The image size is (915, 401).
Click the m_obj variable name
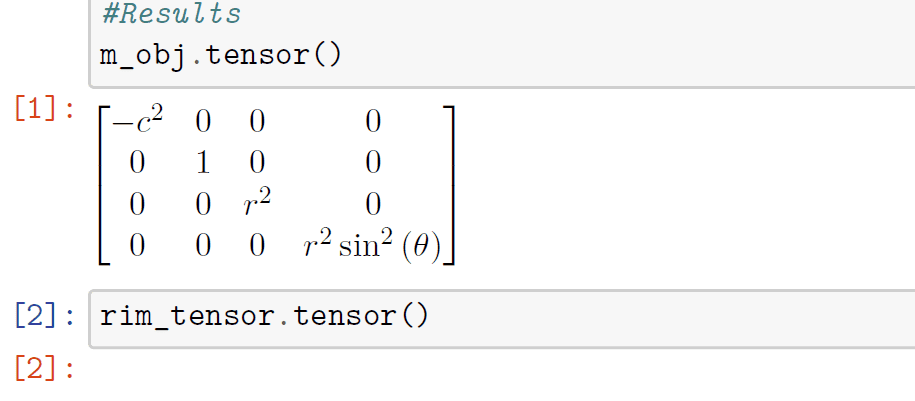point(143,57)
